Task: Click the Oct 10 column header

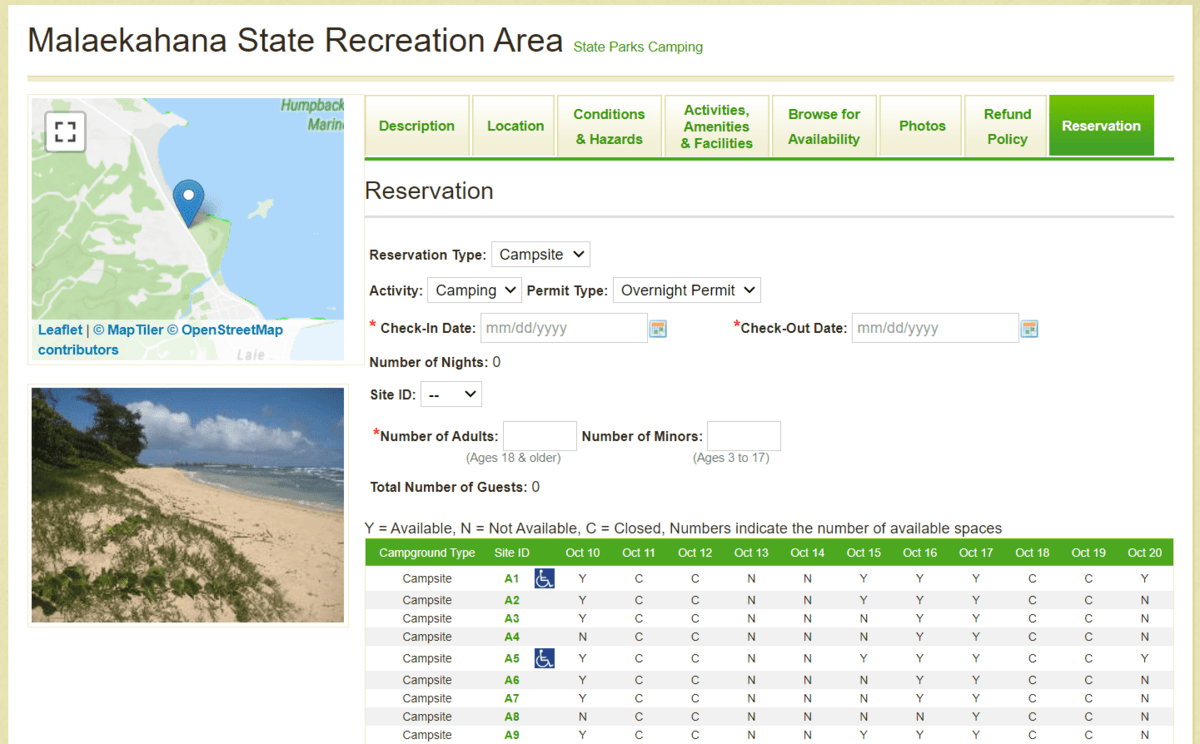Action: coord(583,553)
